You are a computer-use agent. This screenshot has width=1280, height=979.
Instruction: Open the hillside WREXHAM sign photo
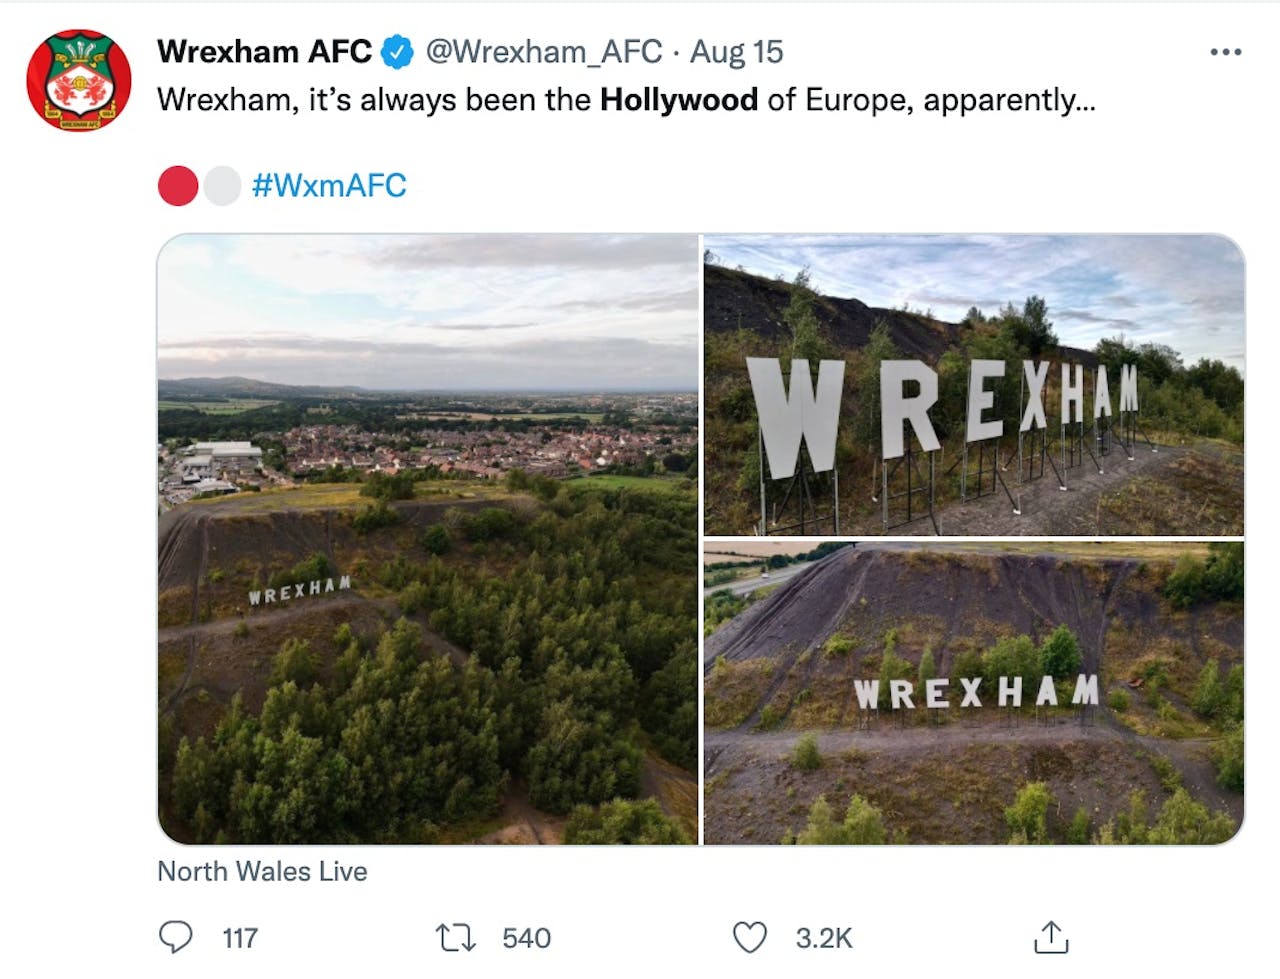[x=974, y=693]
